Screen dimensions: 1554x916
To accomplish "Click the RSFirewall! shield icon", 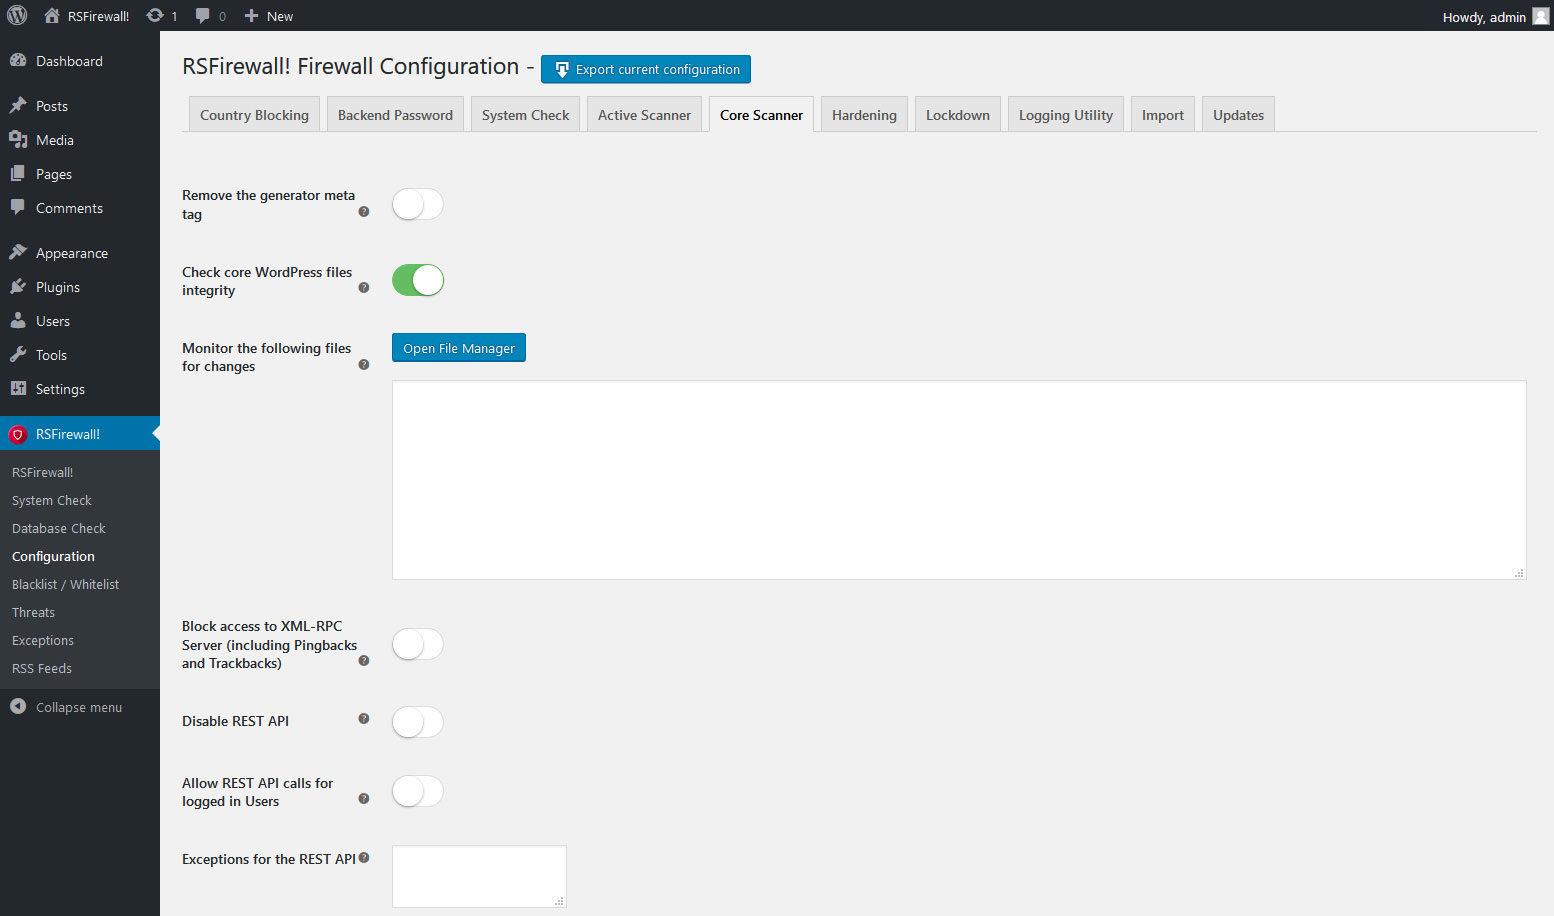I will pos(17,434).
